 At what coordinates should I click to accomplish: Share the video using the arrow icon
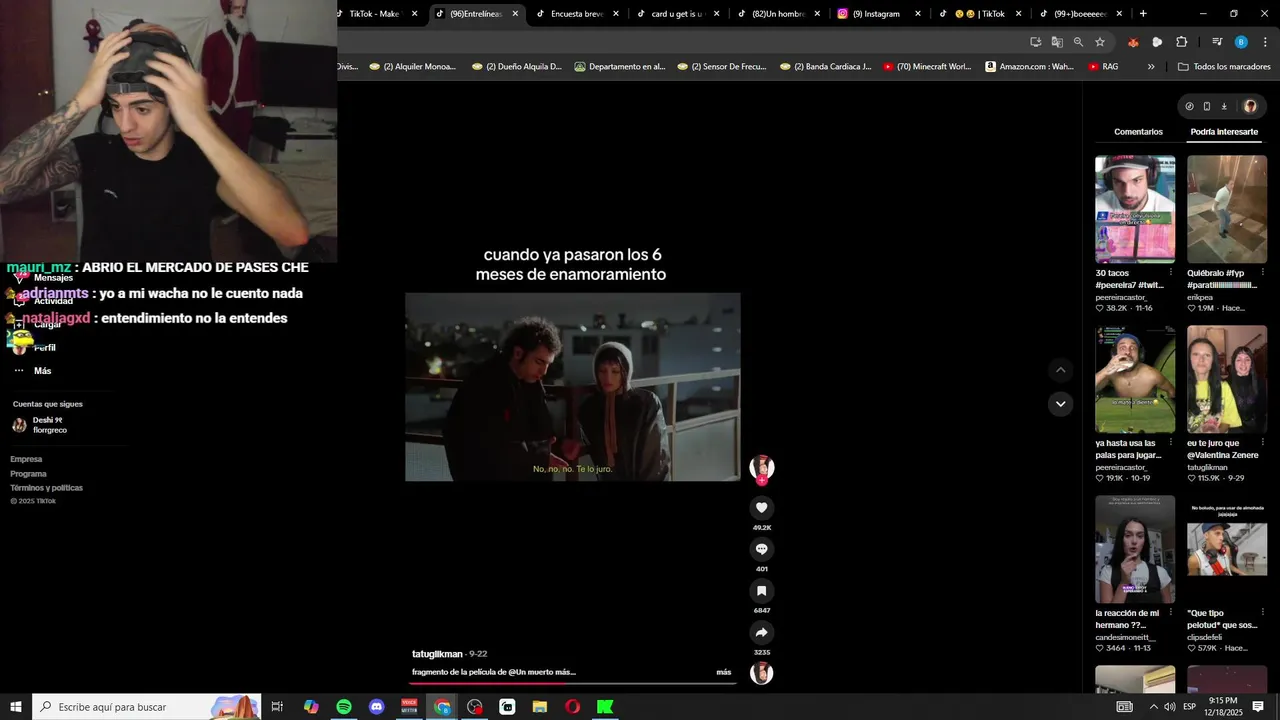761,632
